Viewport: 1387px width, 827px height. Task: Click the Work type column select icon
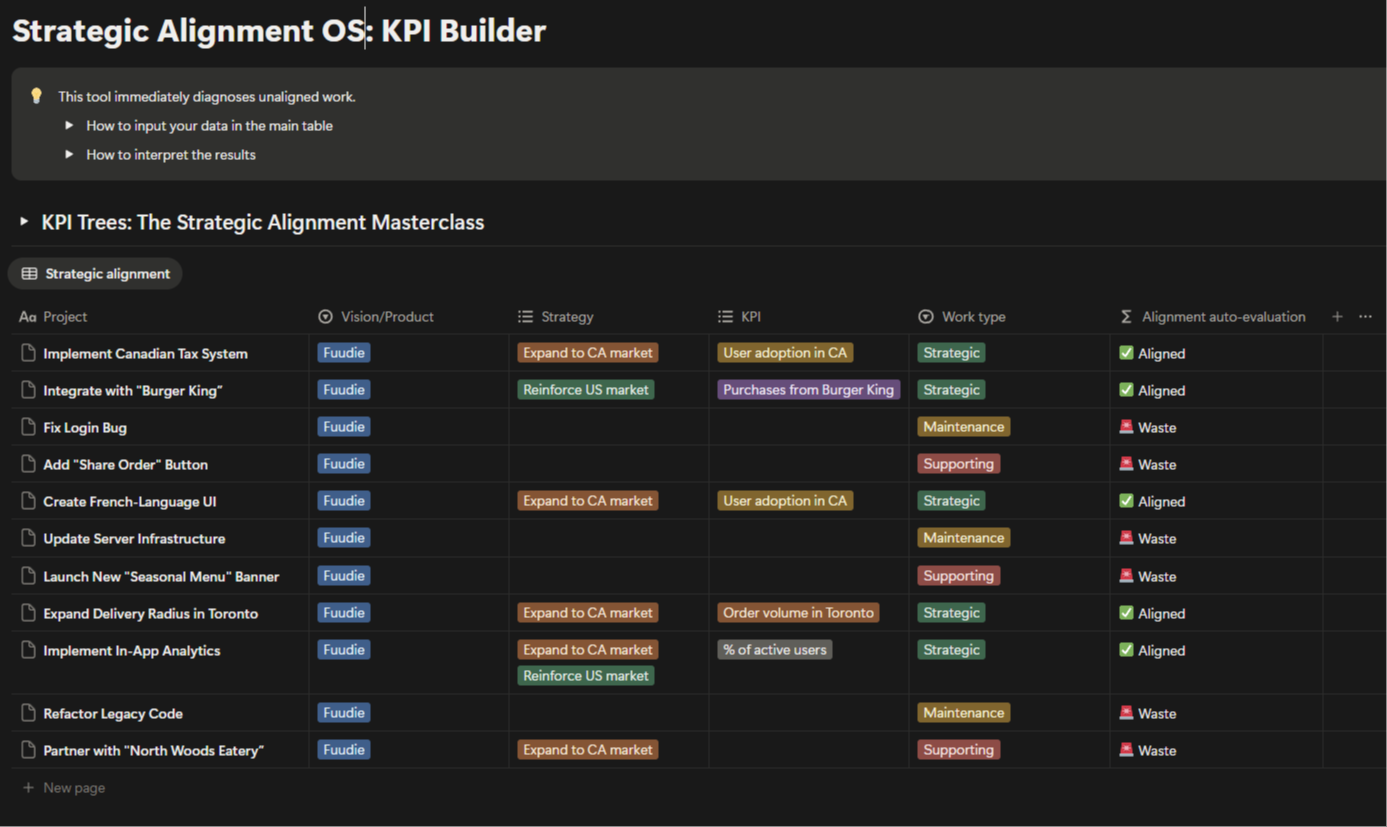point(926,317)
